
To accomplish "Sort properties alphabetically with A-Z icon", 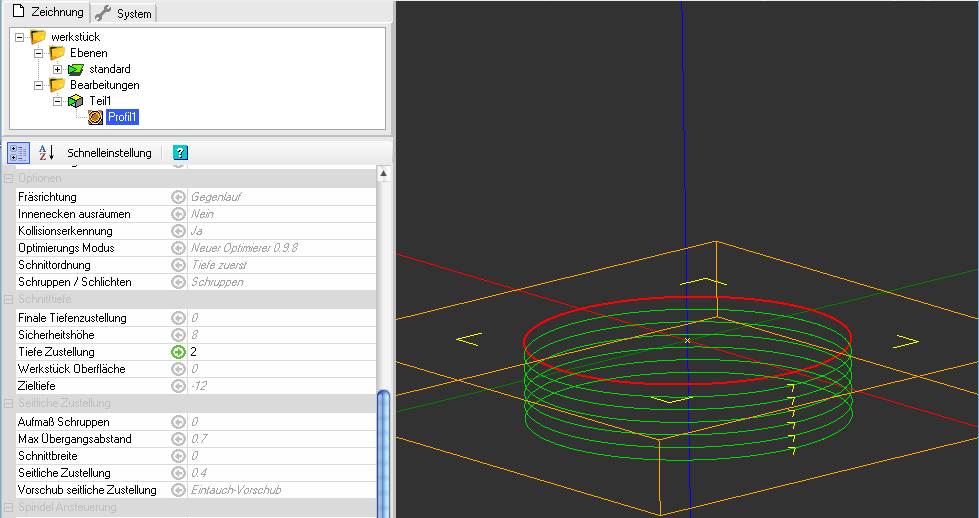I will [46, 153].
